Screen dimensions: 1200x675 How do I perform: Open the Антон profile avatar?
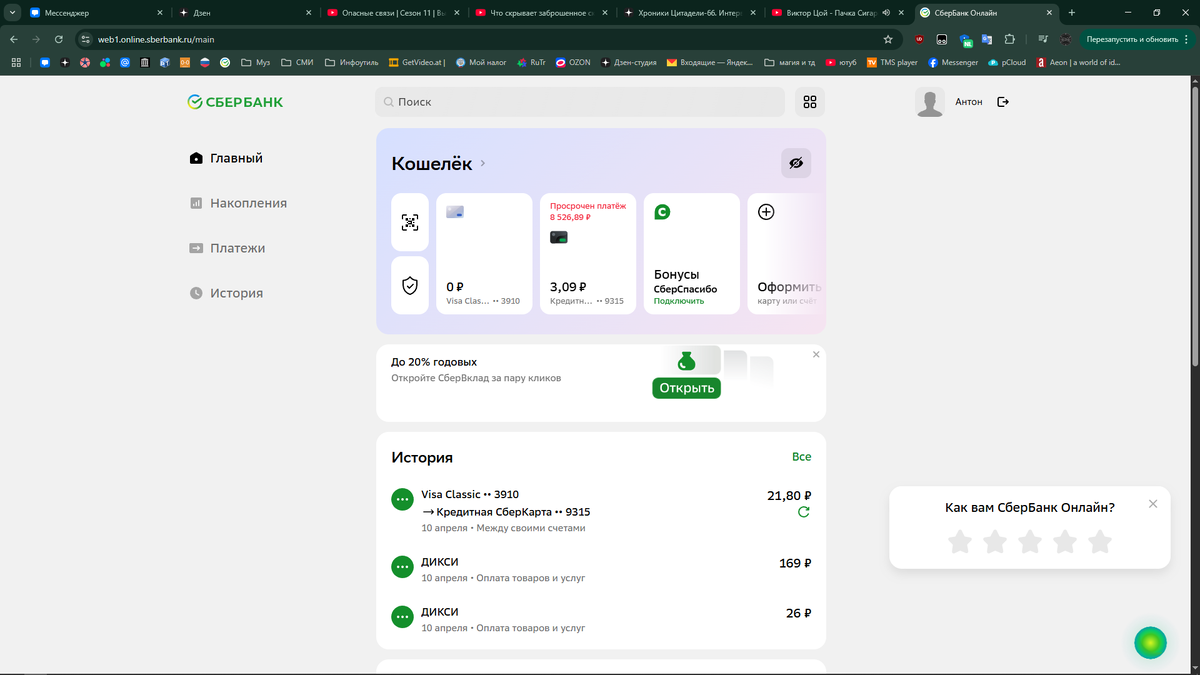(x=930, y=102)
